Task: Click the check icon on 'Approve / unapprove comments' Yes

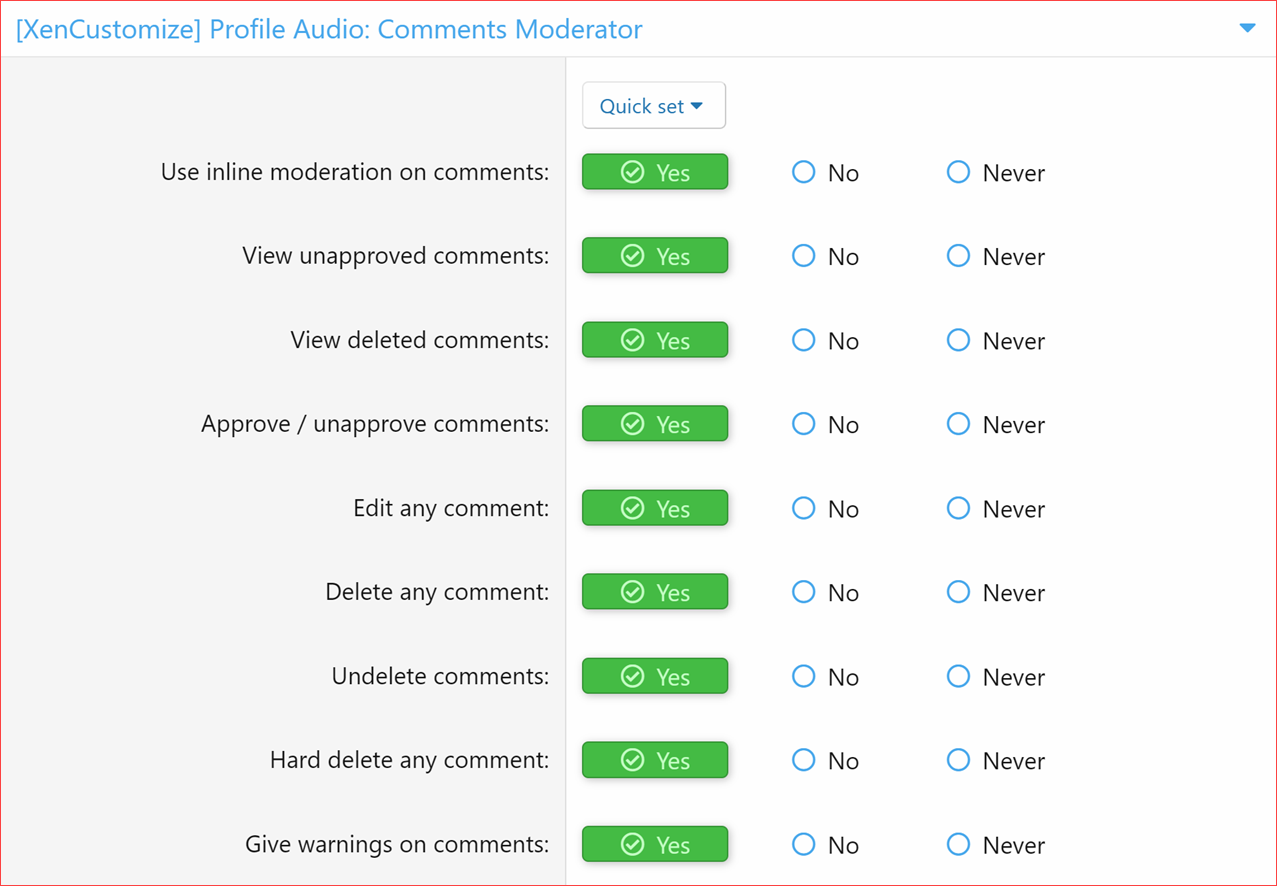Action: tap(633, 423)
